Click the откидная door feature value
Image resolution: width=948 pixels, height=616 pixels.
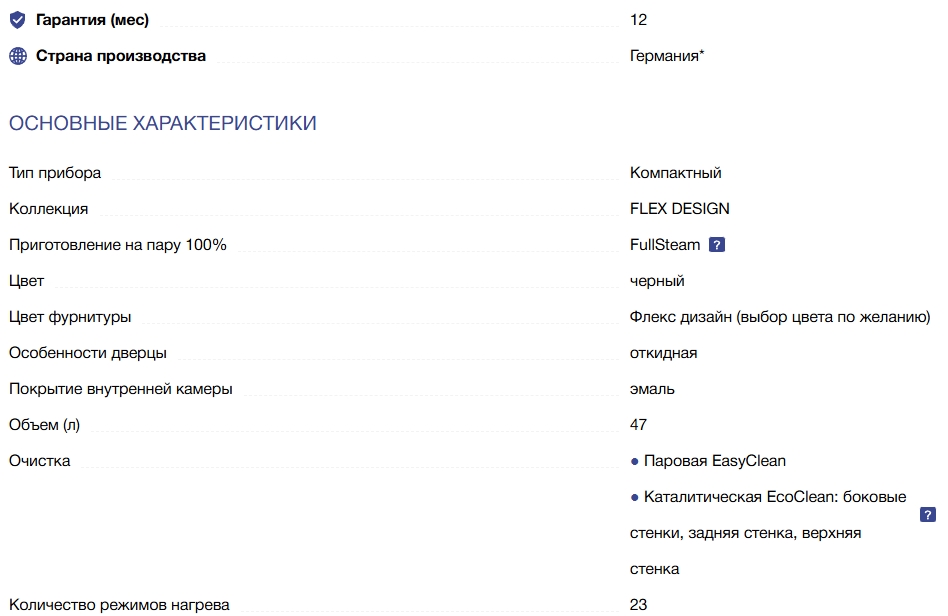(x=663, y=353)
